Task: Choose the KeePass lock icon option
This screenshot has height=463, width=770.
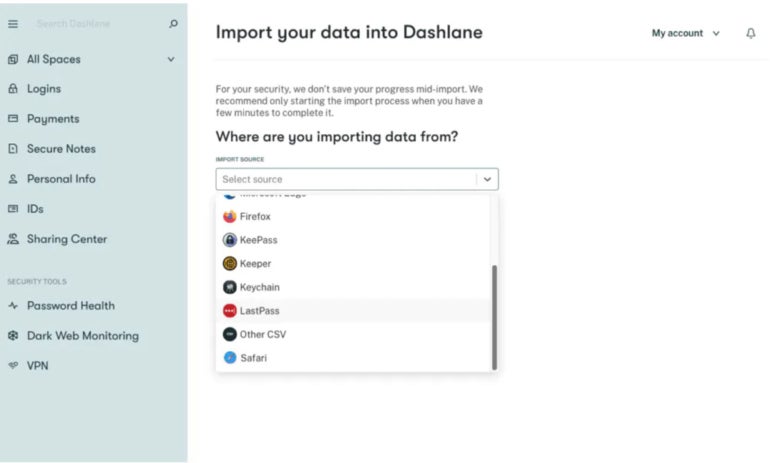Action: coord(230,240)
